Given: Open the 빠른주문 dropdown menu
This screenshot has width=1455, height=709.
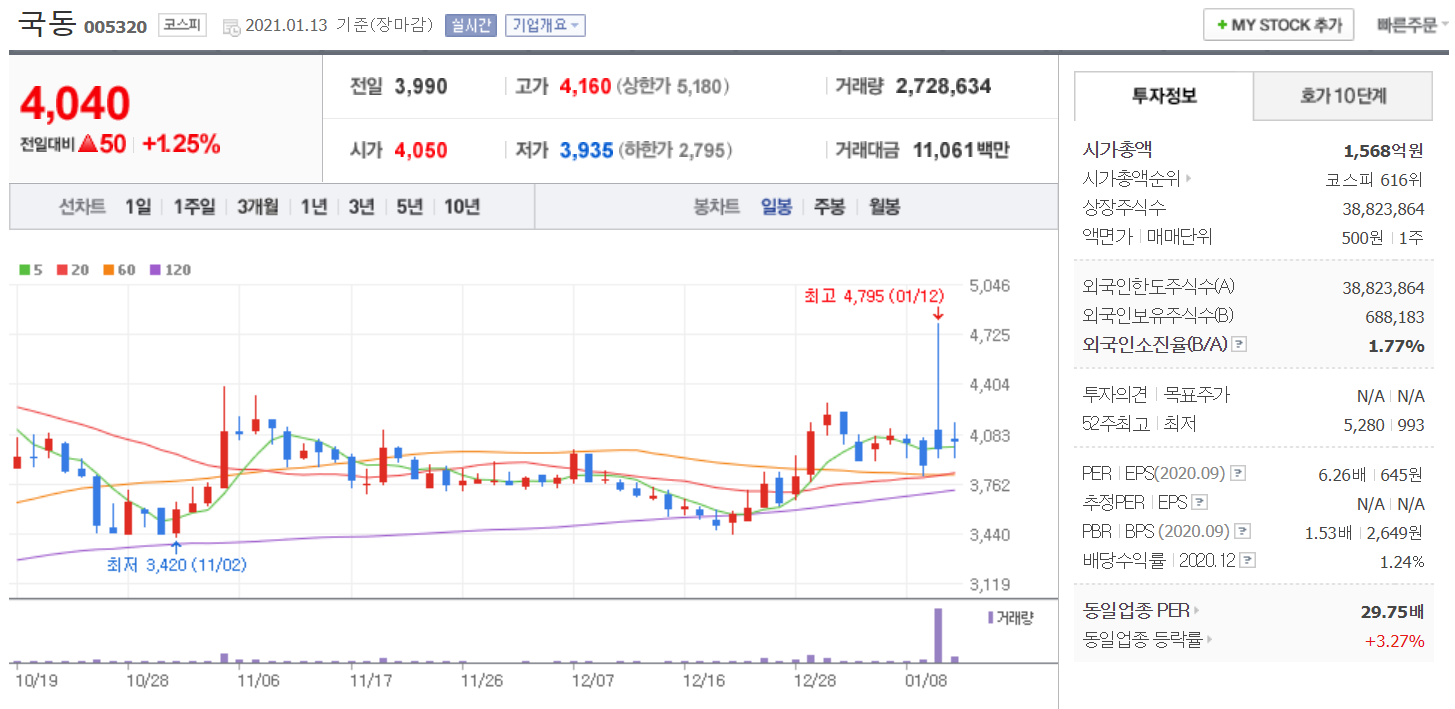Looking at the screenshot, I should pos(1412,24).
